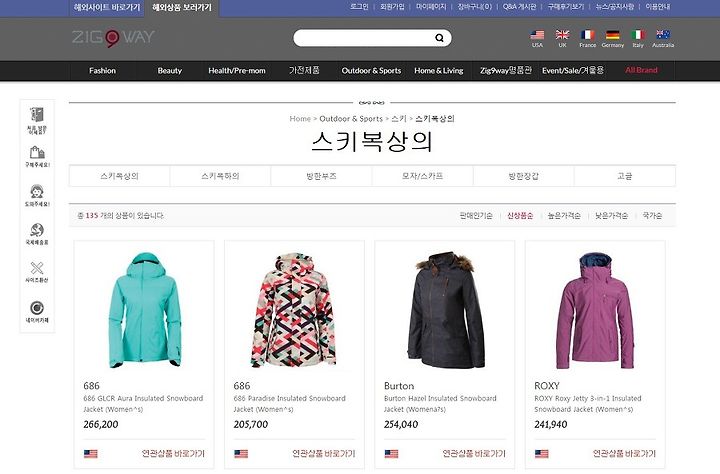Open the 가전제품 menu
The height and width of the screenshot is (474, 720).
pos(304,71)
